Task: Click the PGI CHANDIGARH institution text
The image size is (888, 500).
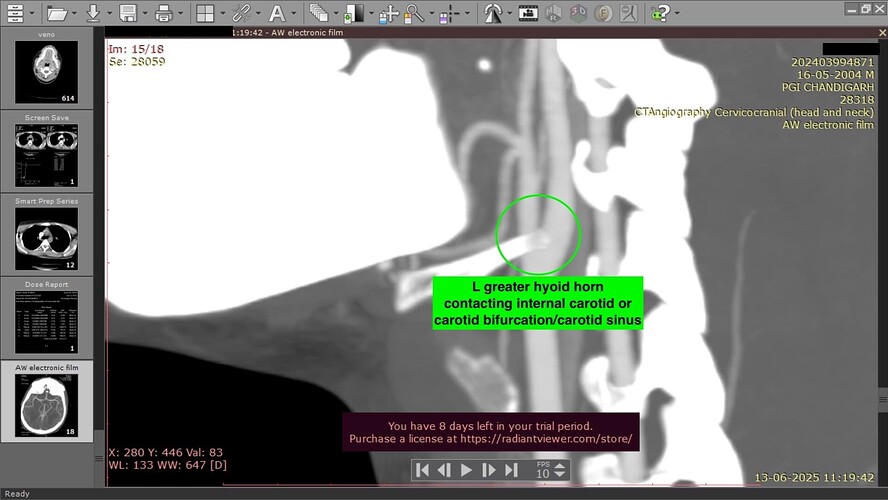Action: click(827, 87)
